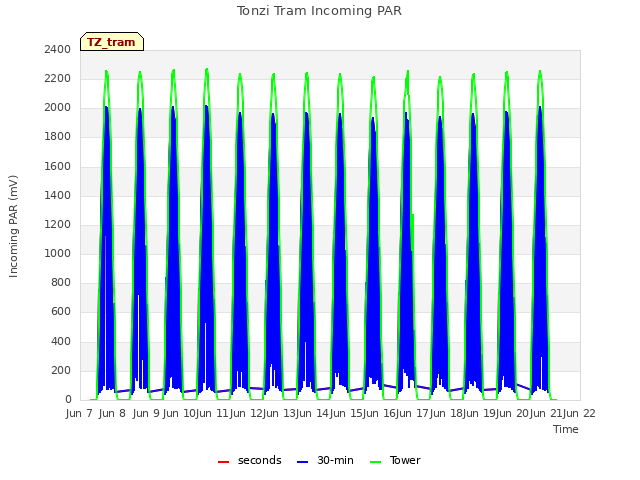The width and height of the screenshot is (640, 480).
Task: Click the Jun 10 x-axis date label
Action: (x=180, y=413)
